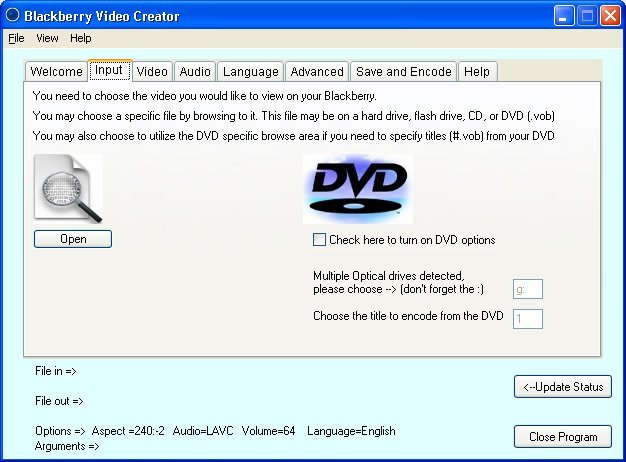This screenshot has width=626, height=462.
Task: Click the magnifying glass file browse icon
Action: 68,189
